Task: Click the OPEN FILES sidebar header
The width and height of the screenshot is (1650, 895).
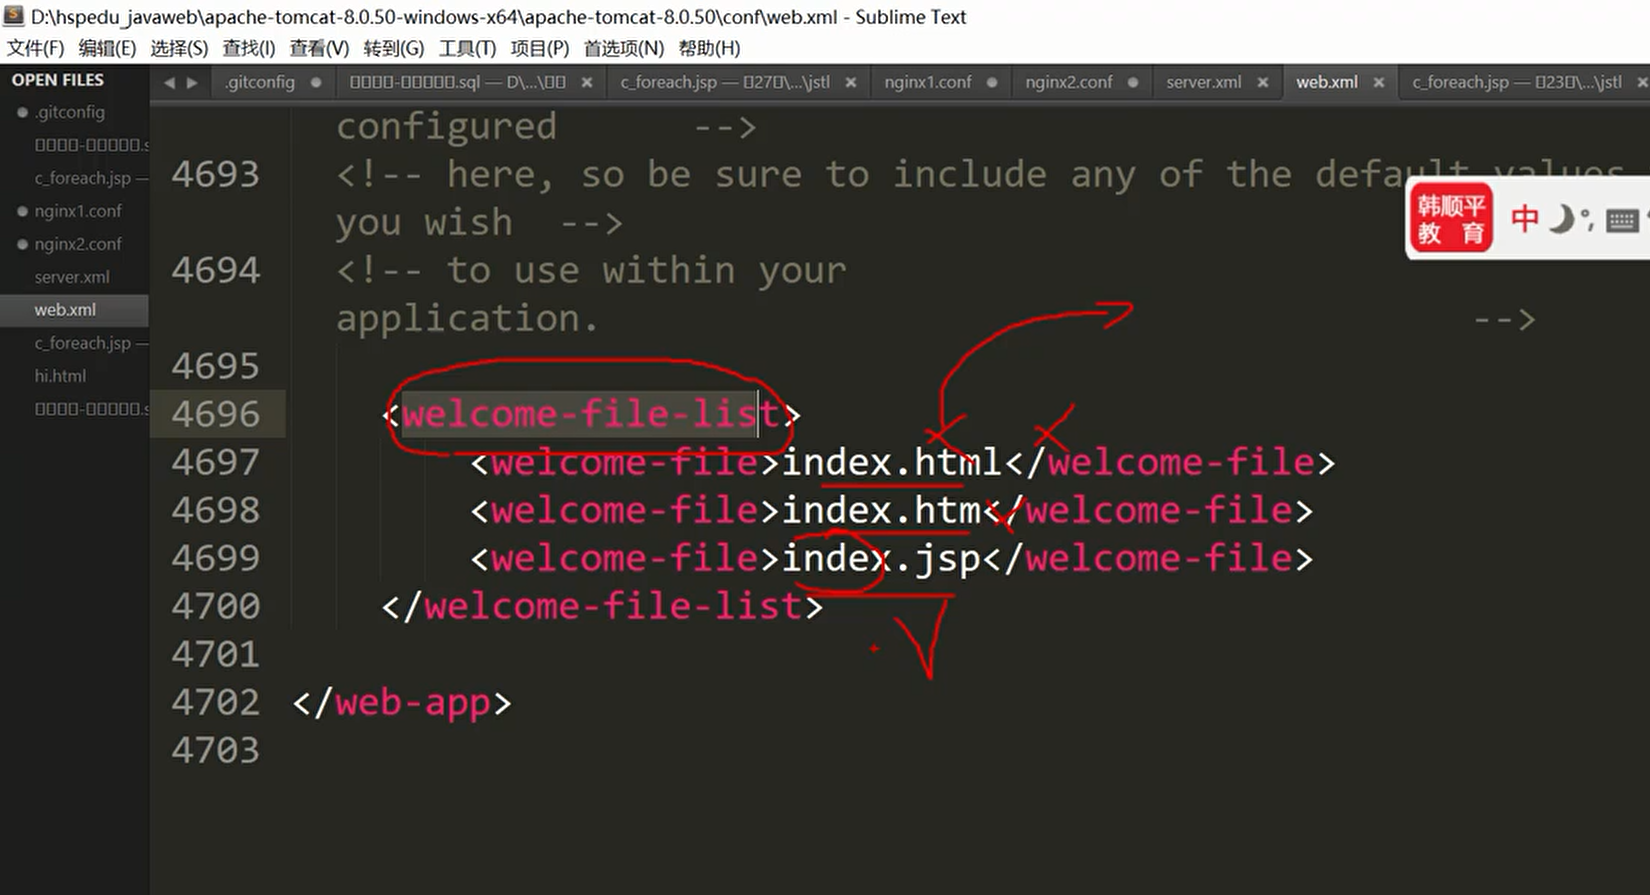Action: point(58,80)
